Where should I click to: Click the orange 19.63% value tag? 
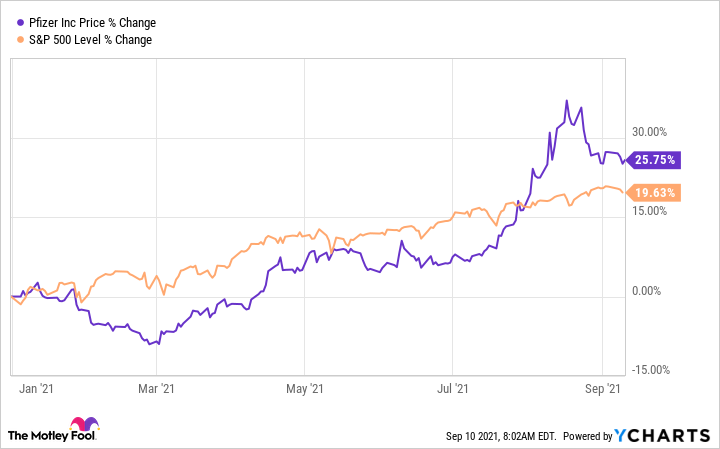click(654, 193)
